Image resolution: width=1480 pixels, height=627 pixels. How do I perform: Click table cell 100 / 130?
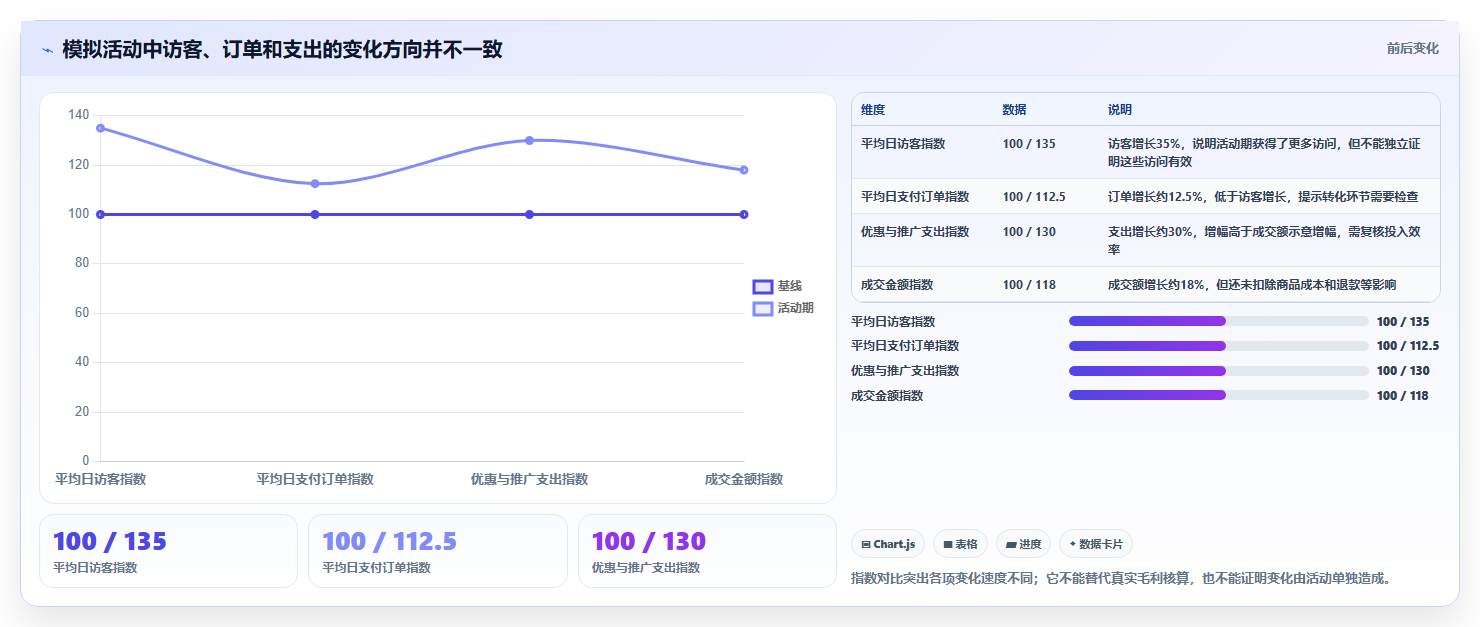pos(1029,232)
